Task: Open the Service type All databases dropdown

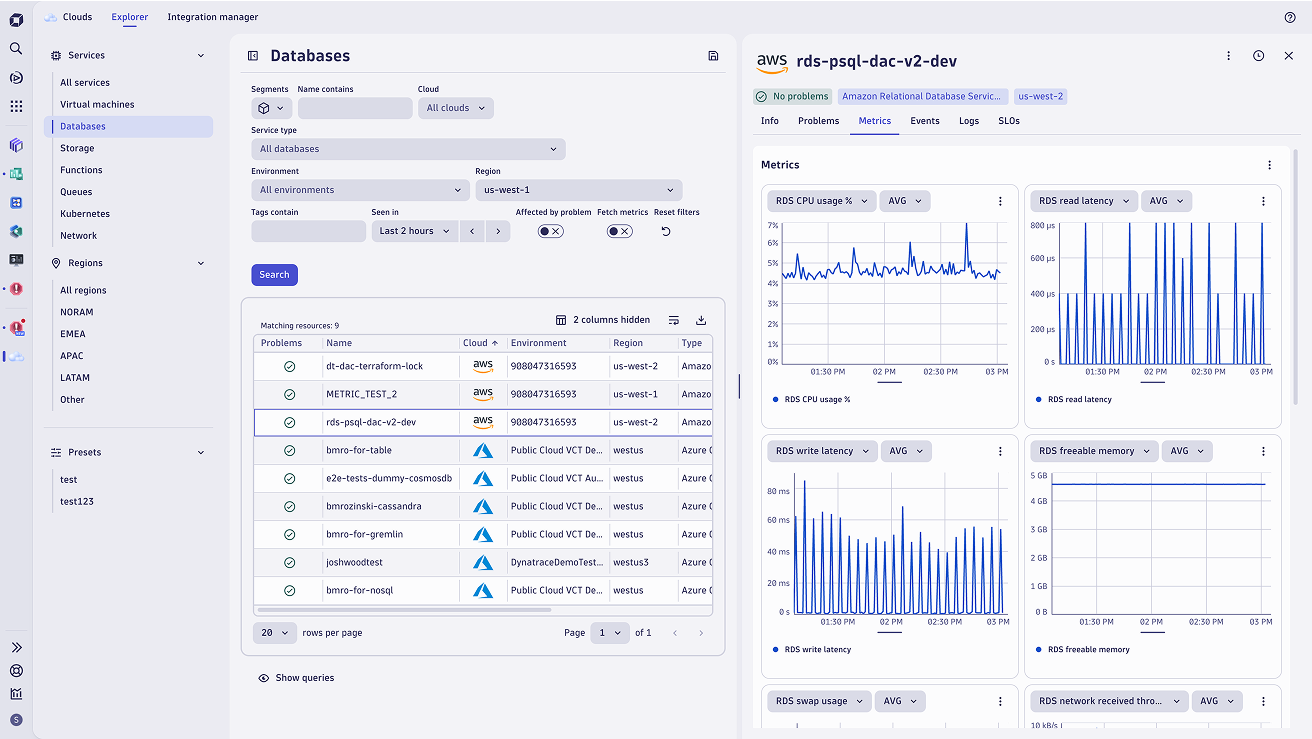Action: tap(408, 149)
